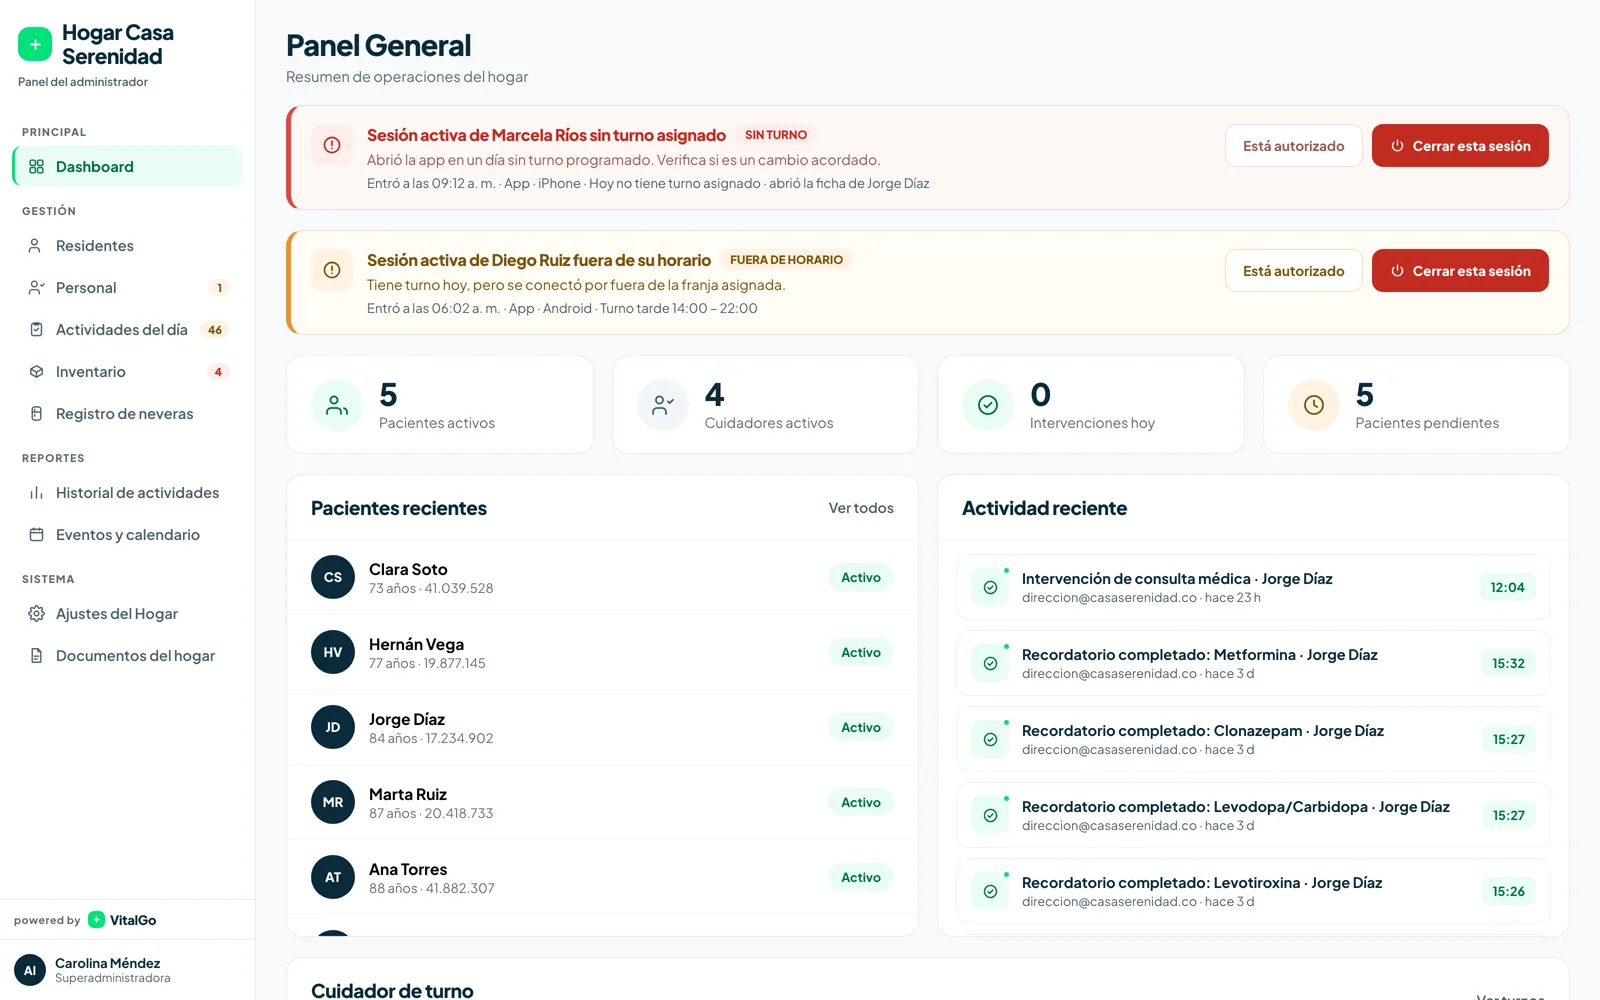This screenshot has width=1600, height=1000.
Task: Click Ver todos in Pacientes recientes
Action: pyautogui.click(x=861, y=508)
